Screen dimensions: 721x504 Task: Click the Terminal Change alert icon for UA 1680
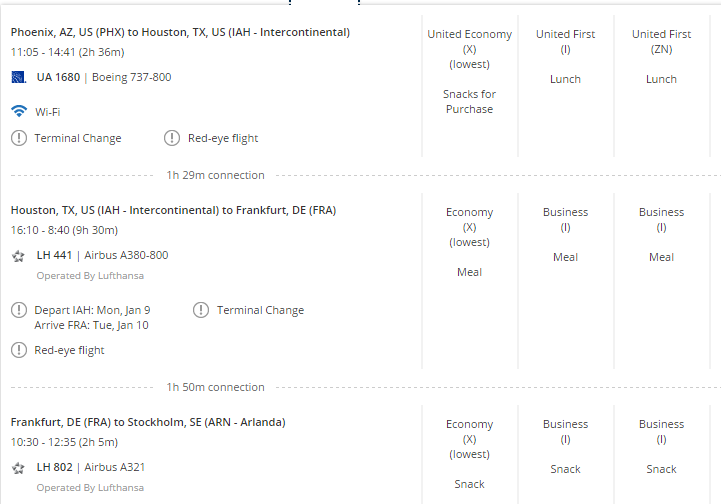click(19, 138)
